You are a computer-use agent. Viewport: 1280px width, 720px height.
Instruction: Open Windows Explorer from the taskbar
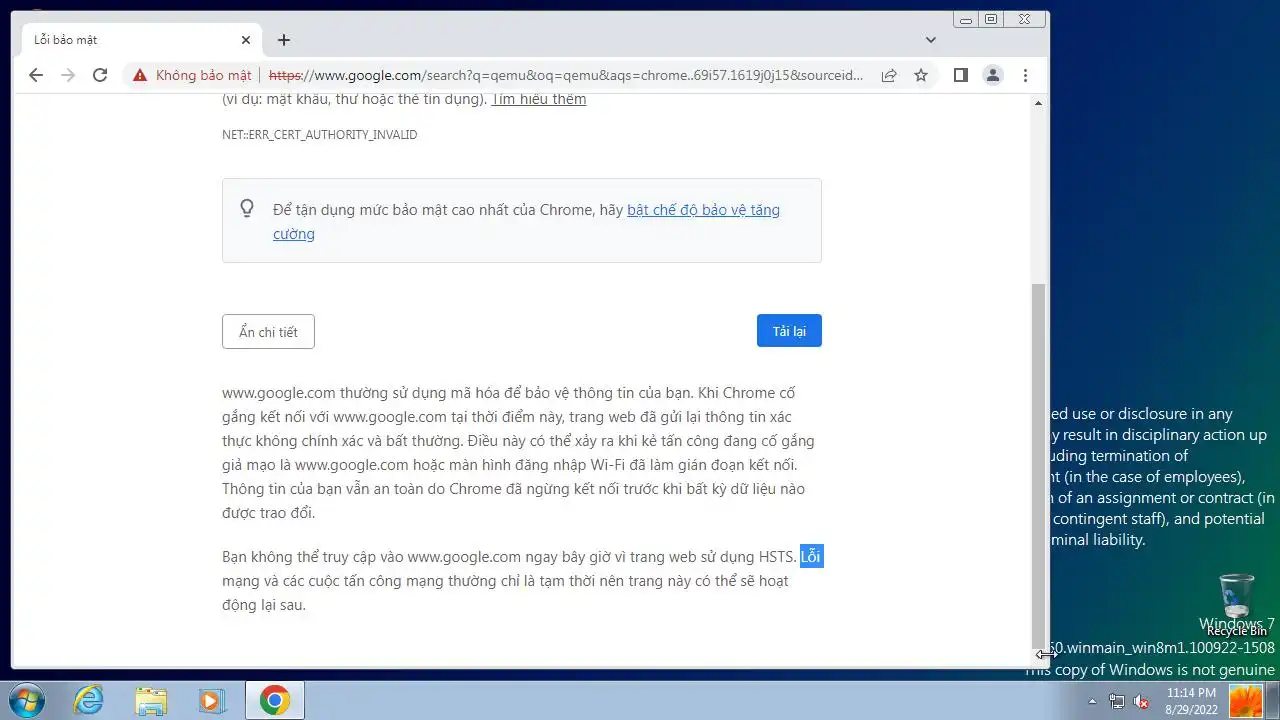151,700
